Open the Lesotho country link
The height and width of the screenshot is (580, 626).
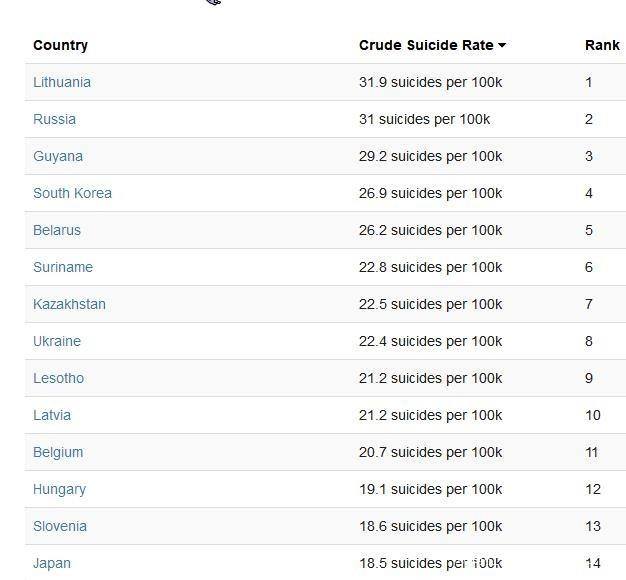click(x=58, y=378)
